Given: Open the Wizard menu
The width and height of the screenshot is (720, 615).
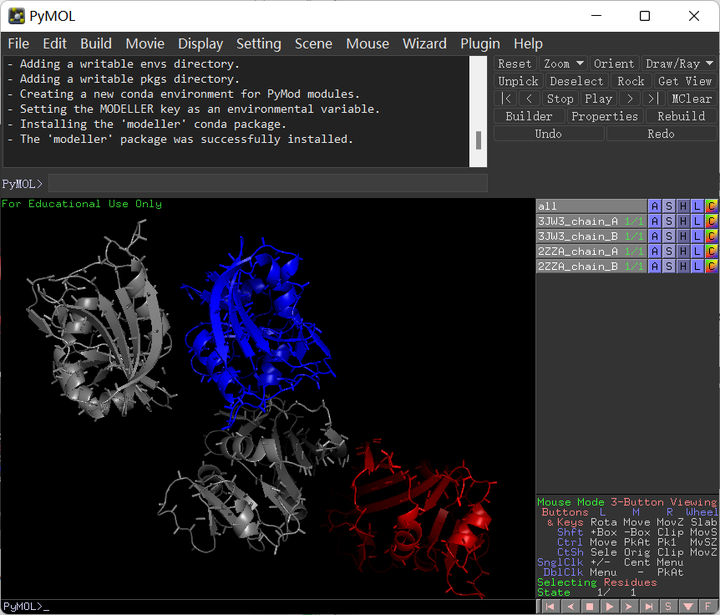Looking at the screenshot, I should coord(424,43).
